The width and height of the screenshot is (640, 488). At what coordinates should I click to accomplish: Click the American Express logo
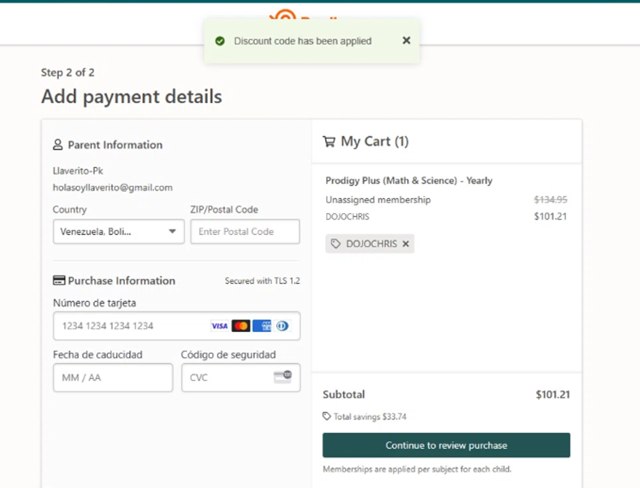262,326
